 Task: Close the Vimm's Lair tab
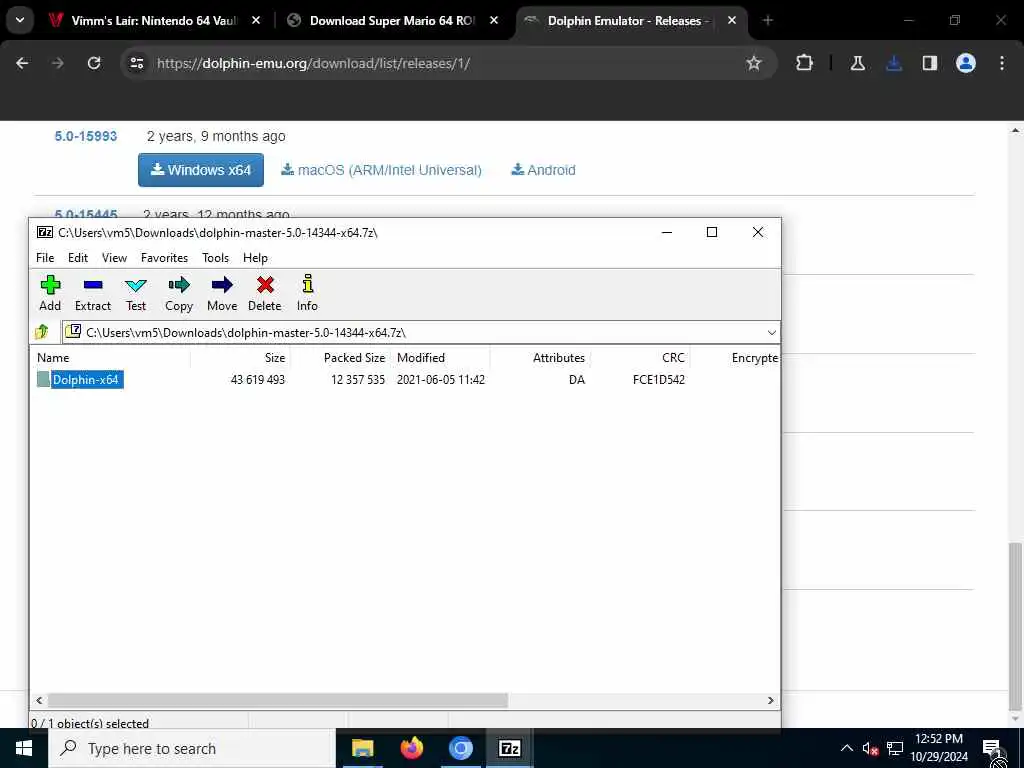[256, 21]
